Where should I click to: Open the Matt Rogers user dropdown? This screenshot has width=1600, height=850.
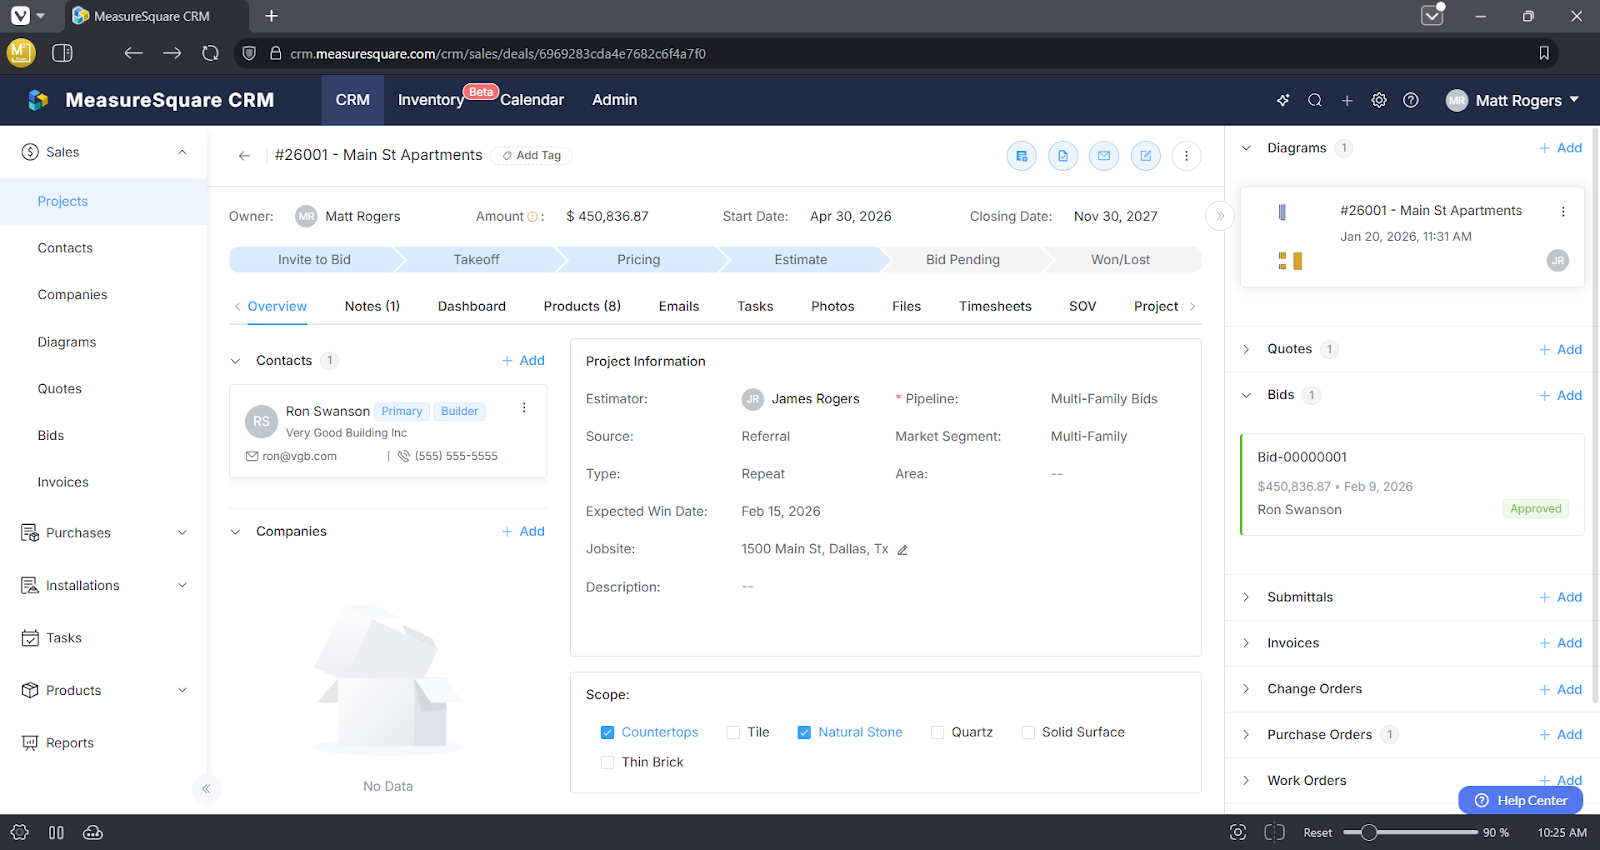pyautogui.click(x=1512, y=100)
